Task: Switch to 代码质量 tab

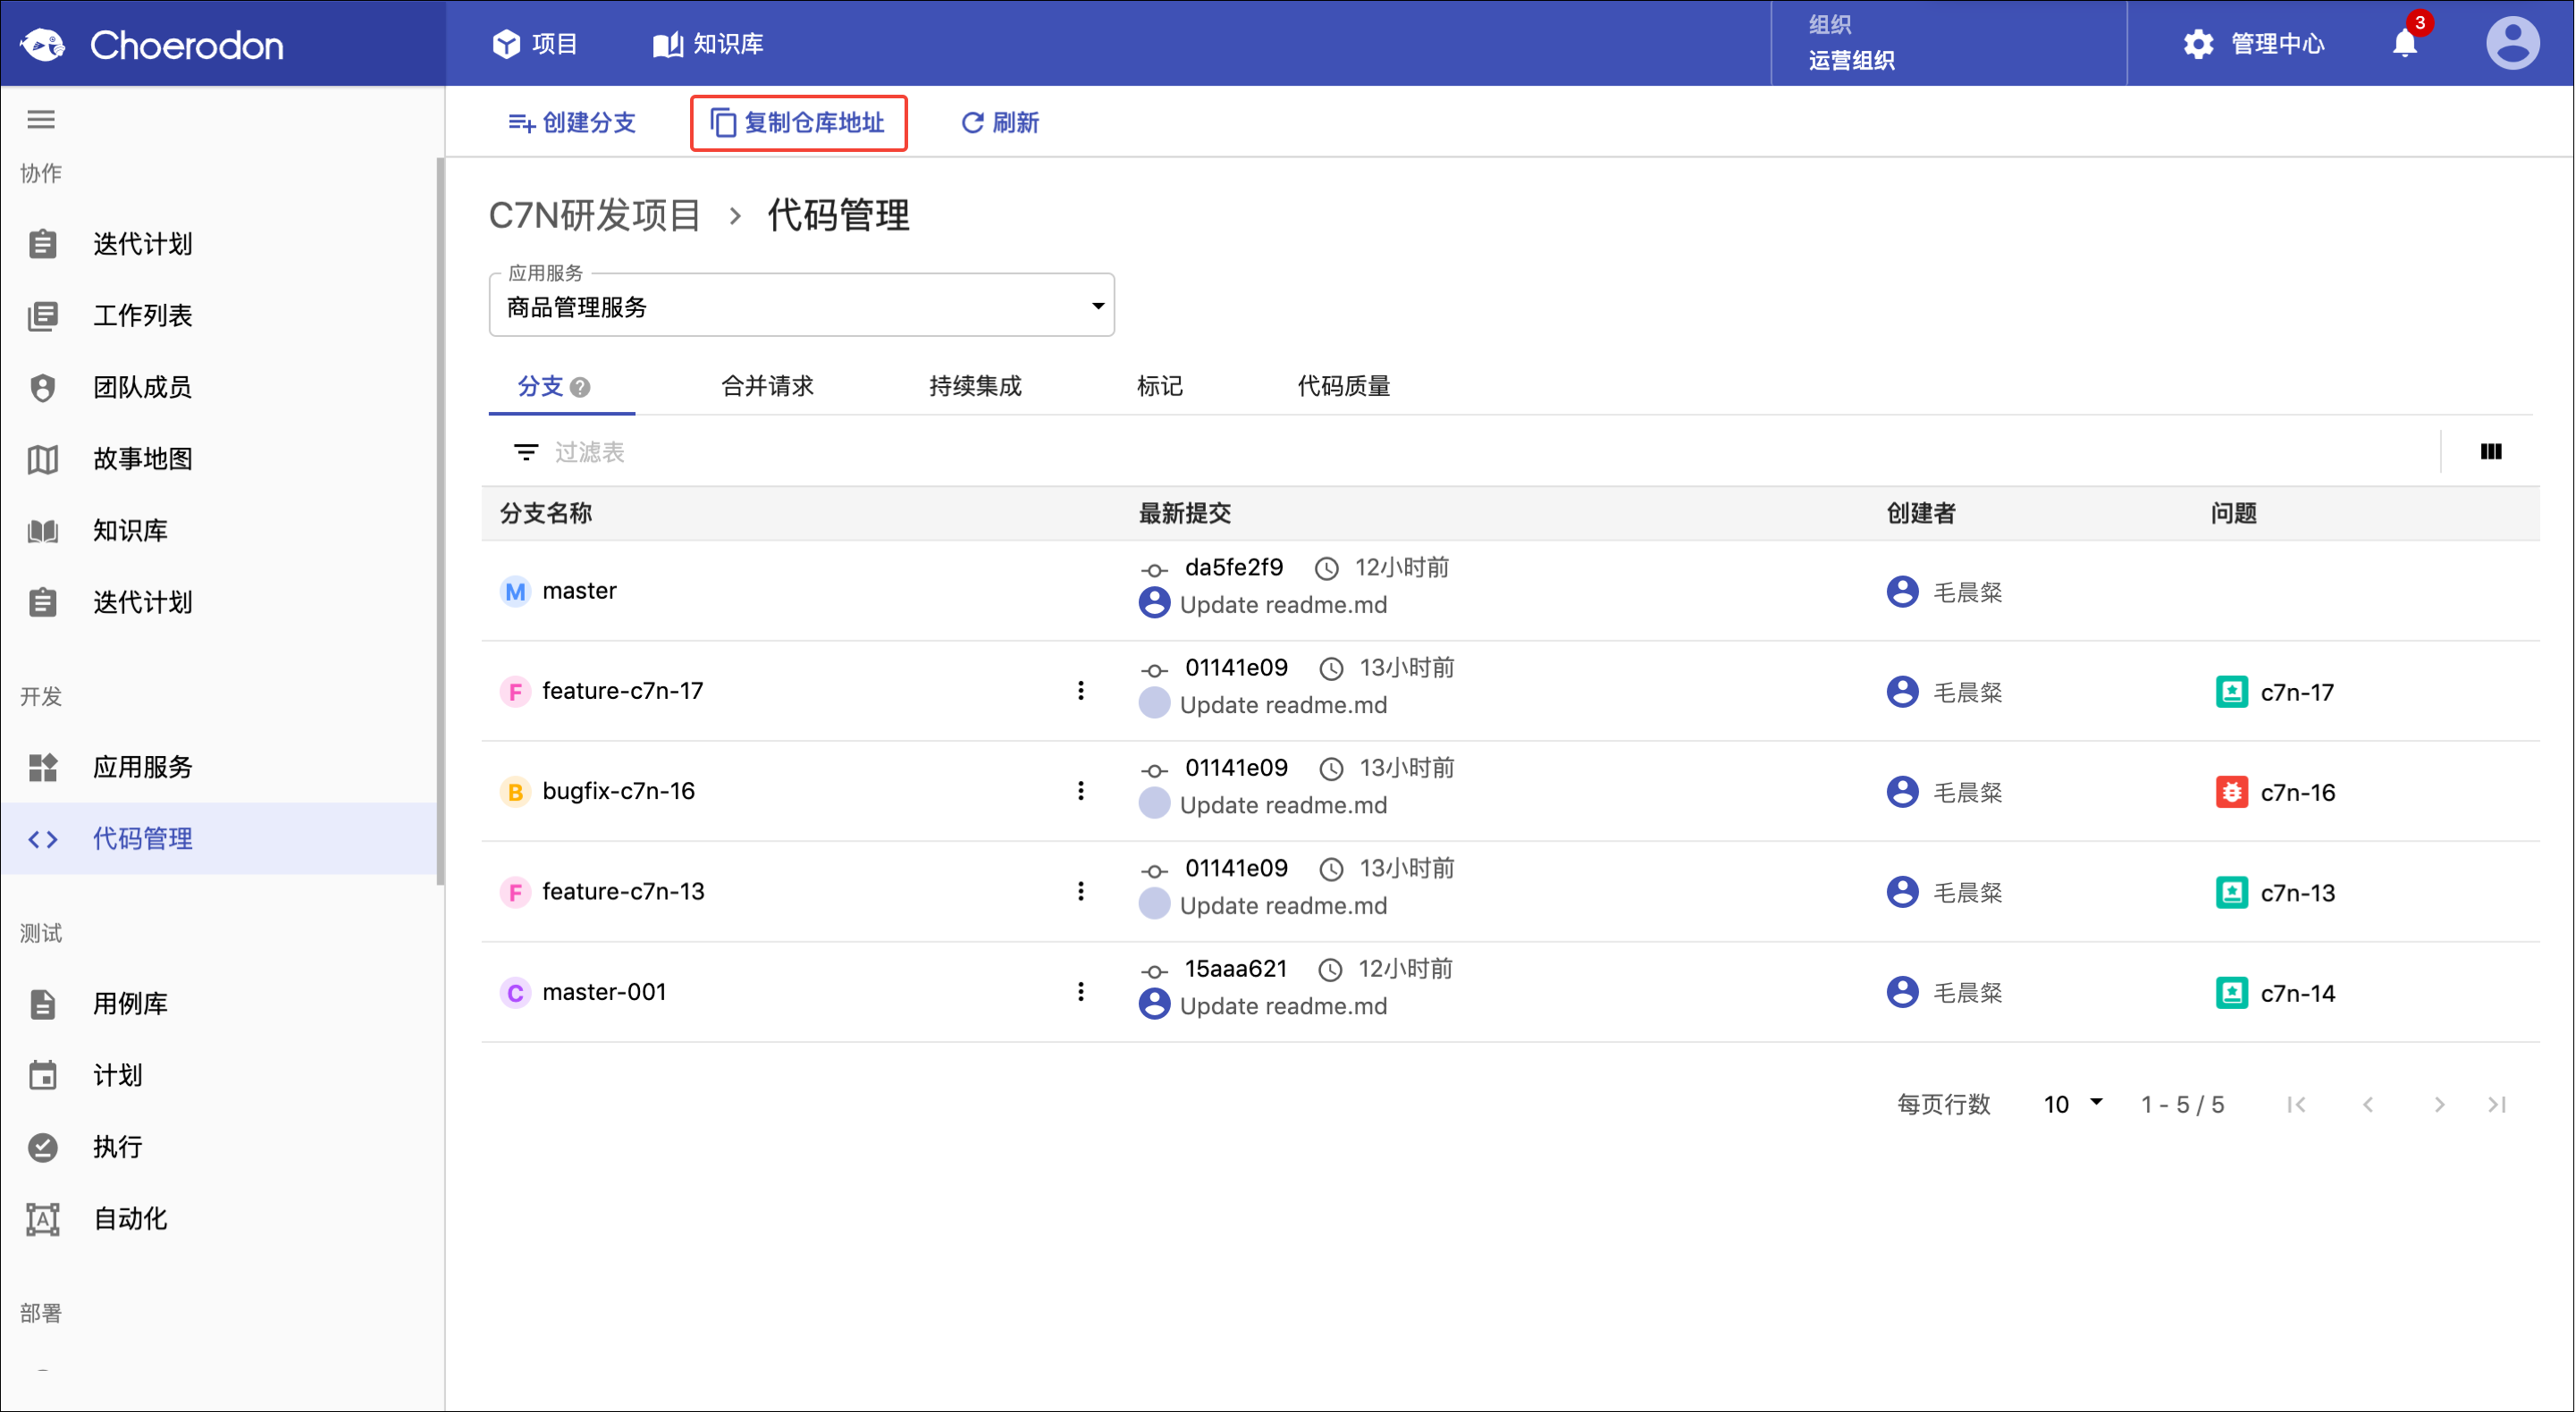Action: (x=1344, y=386)
